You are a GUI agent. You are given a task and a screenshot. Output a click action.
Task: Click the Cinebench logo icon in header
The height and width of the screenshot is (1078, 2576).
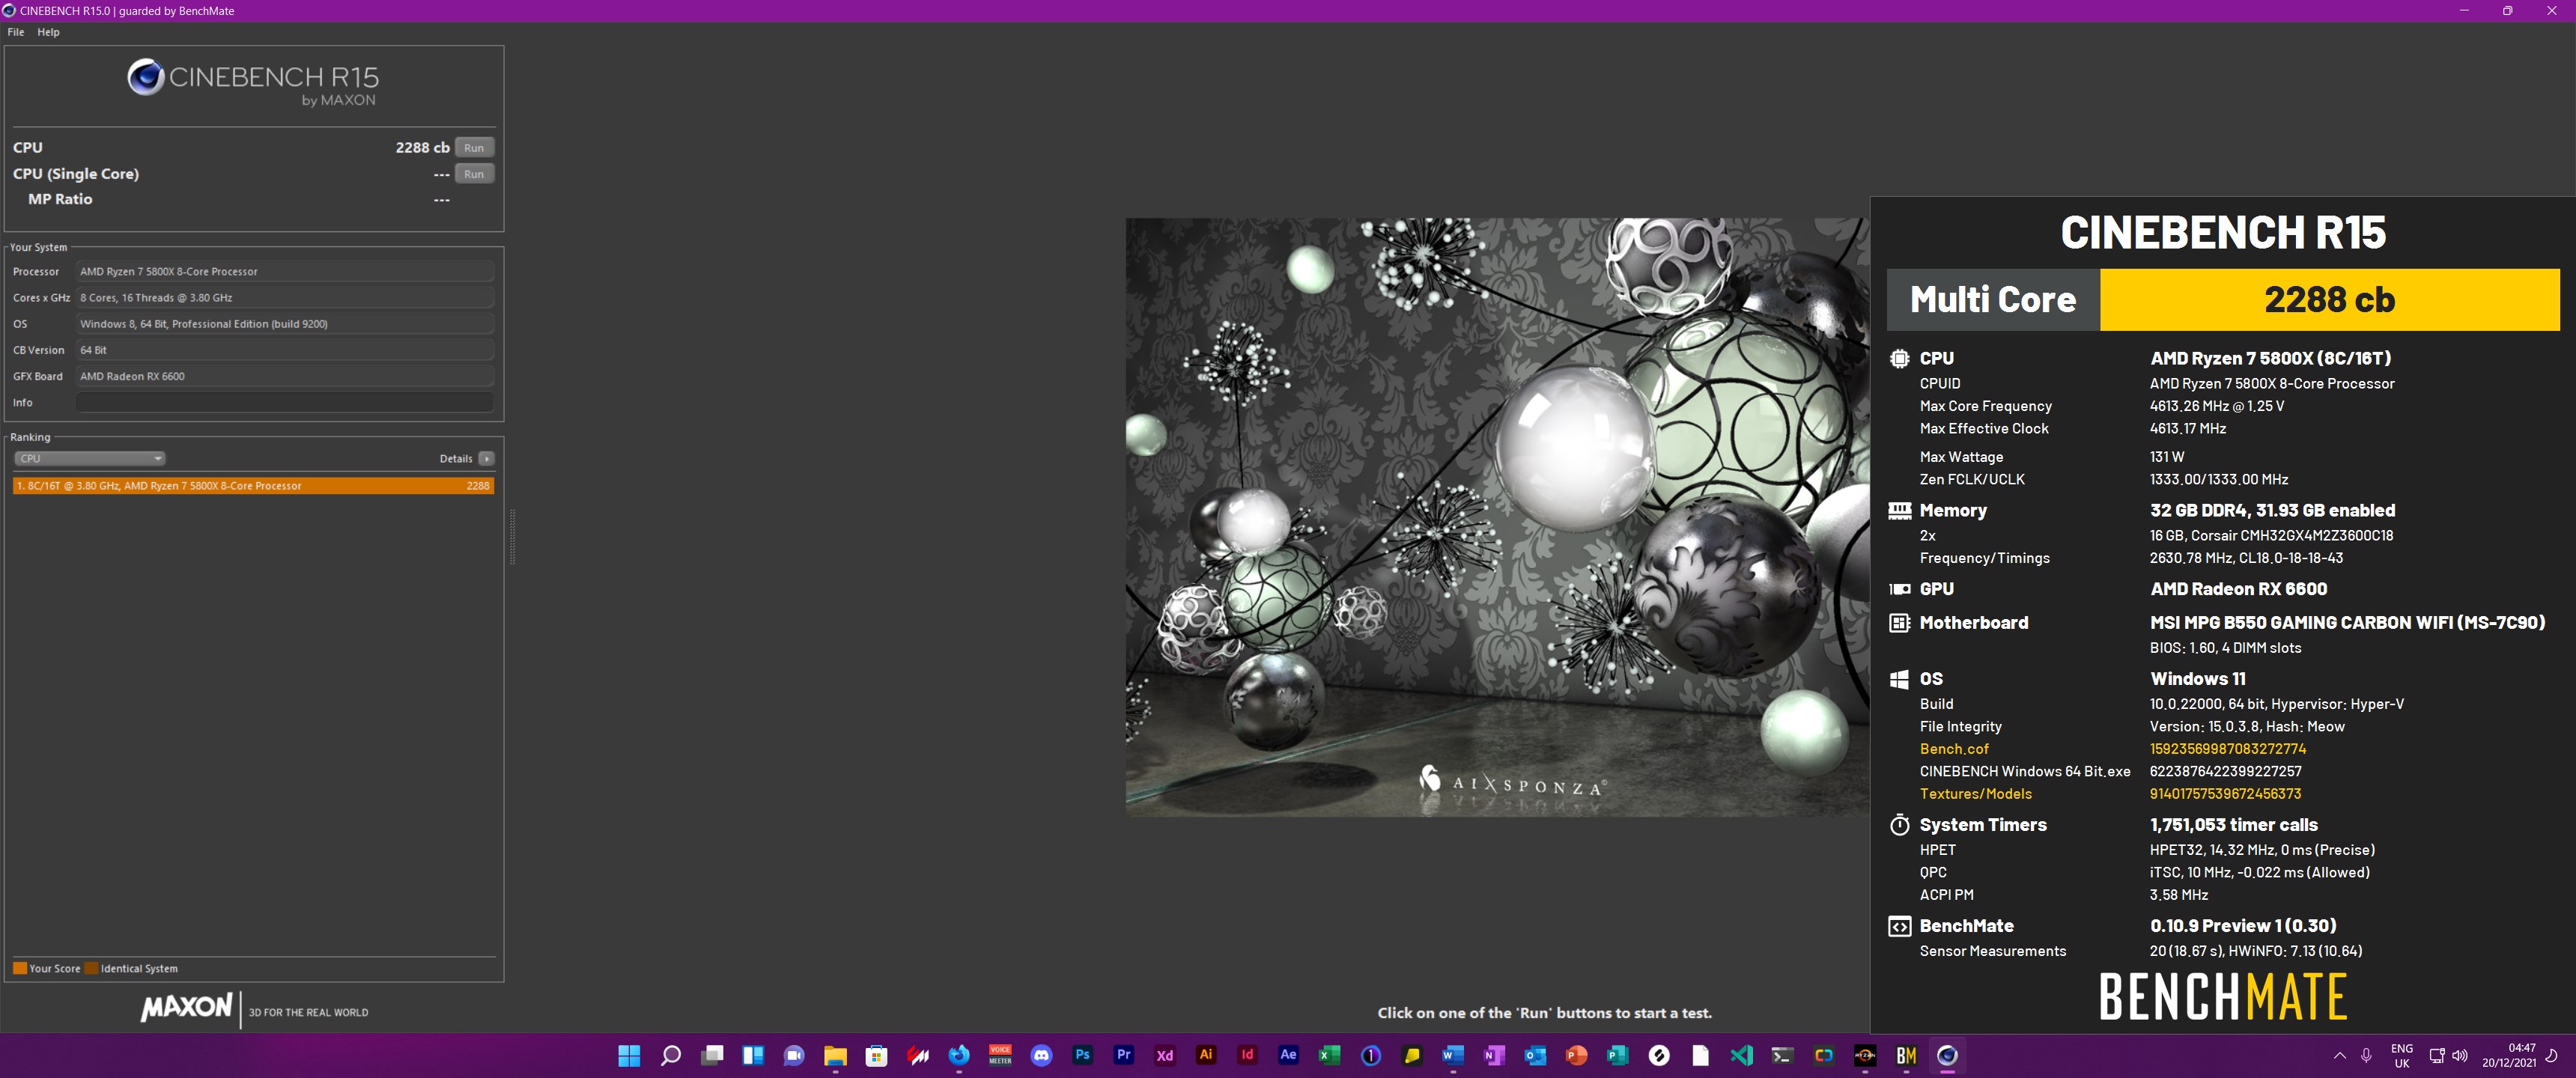point(145,77)
